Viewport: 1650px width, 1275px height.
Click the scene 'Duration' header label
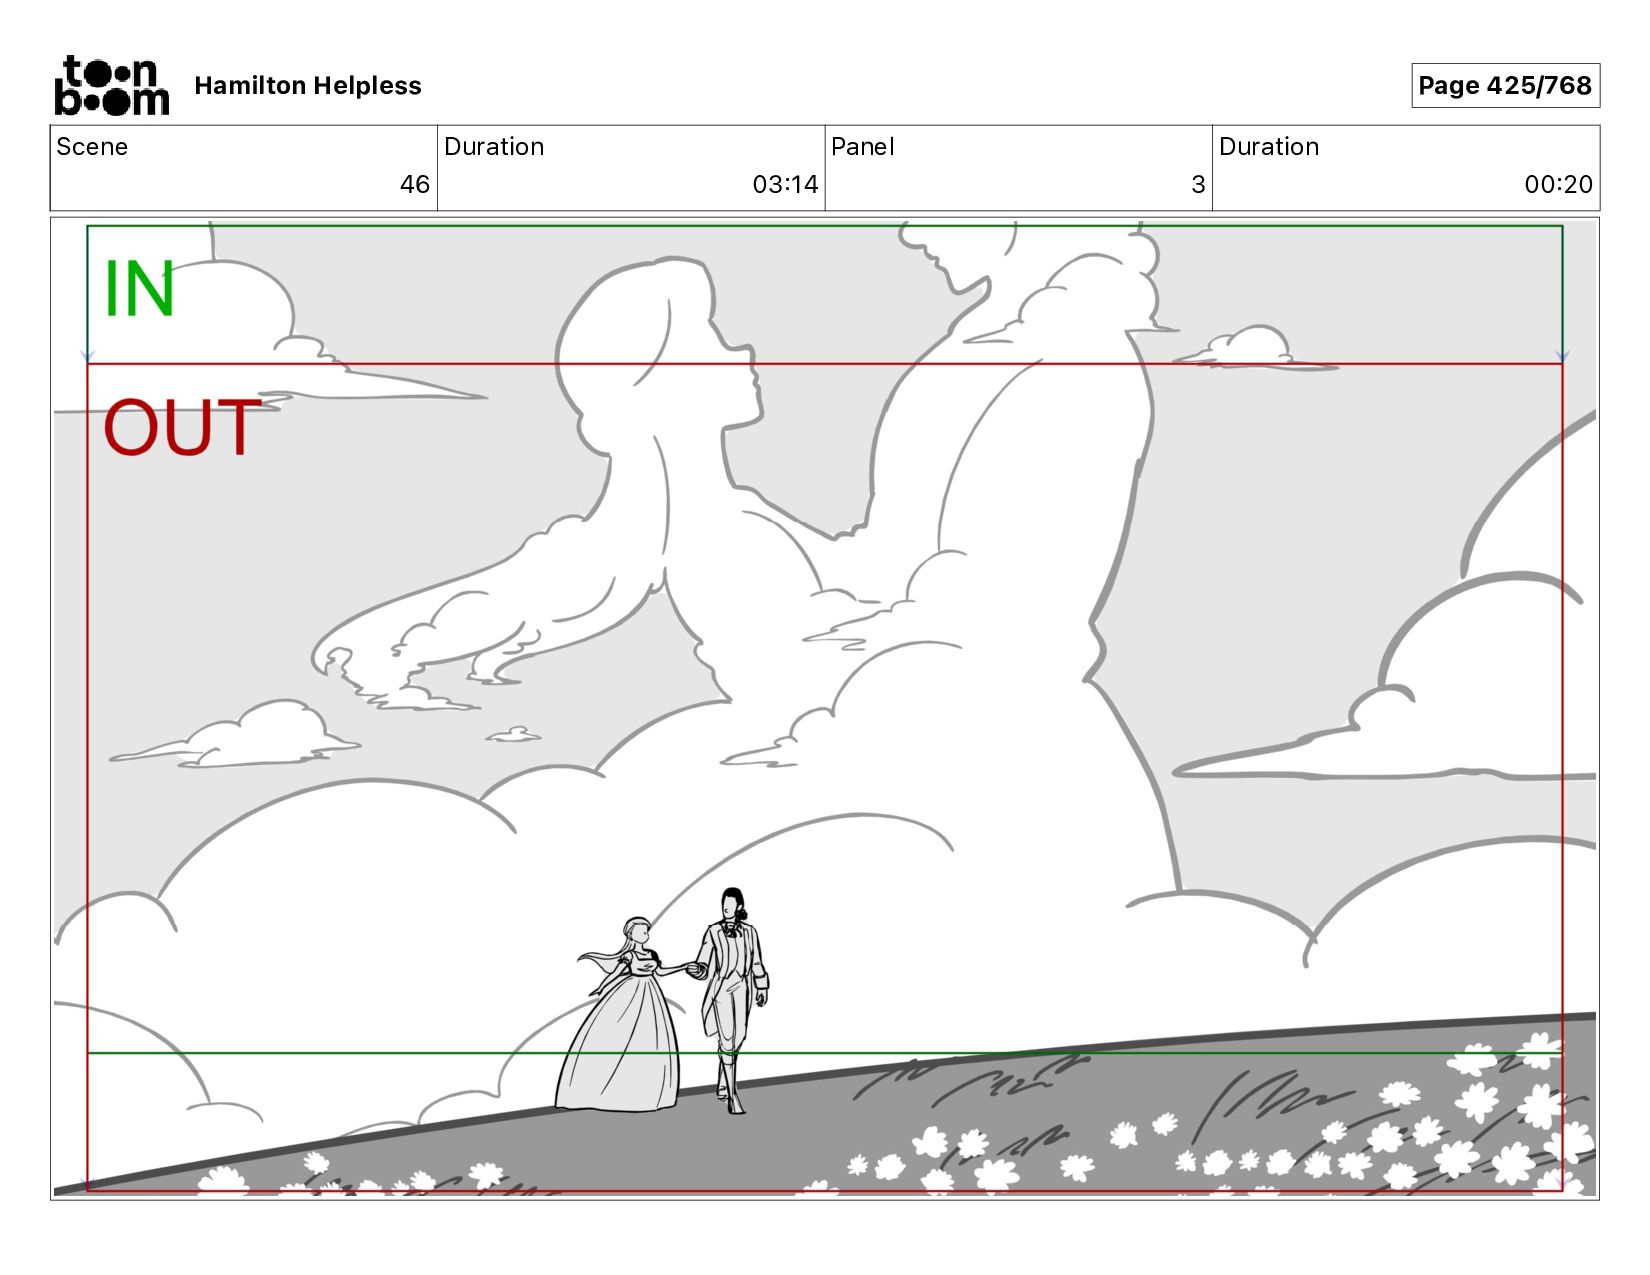[x=494, y=147]
